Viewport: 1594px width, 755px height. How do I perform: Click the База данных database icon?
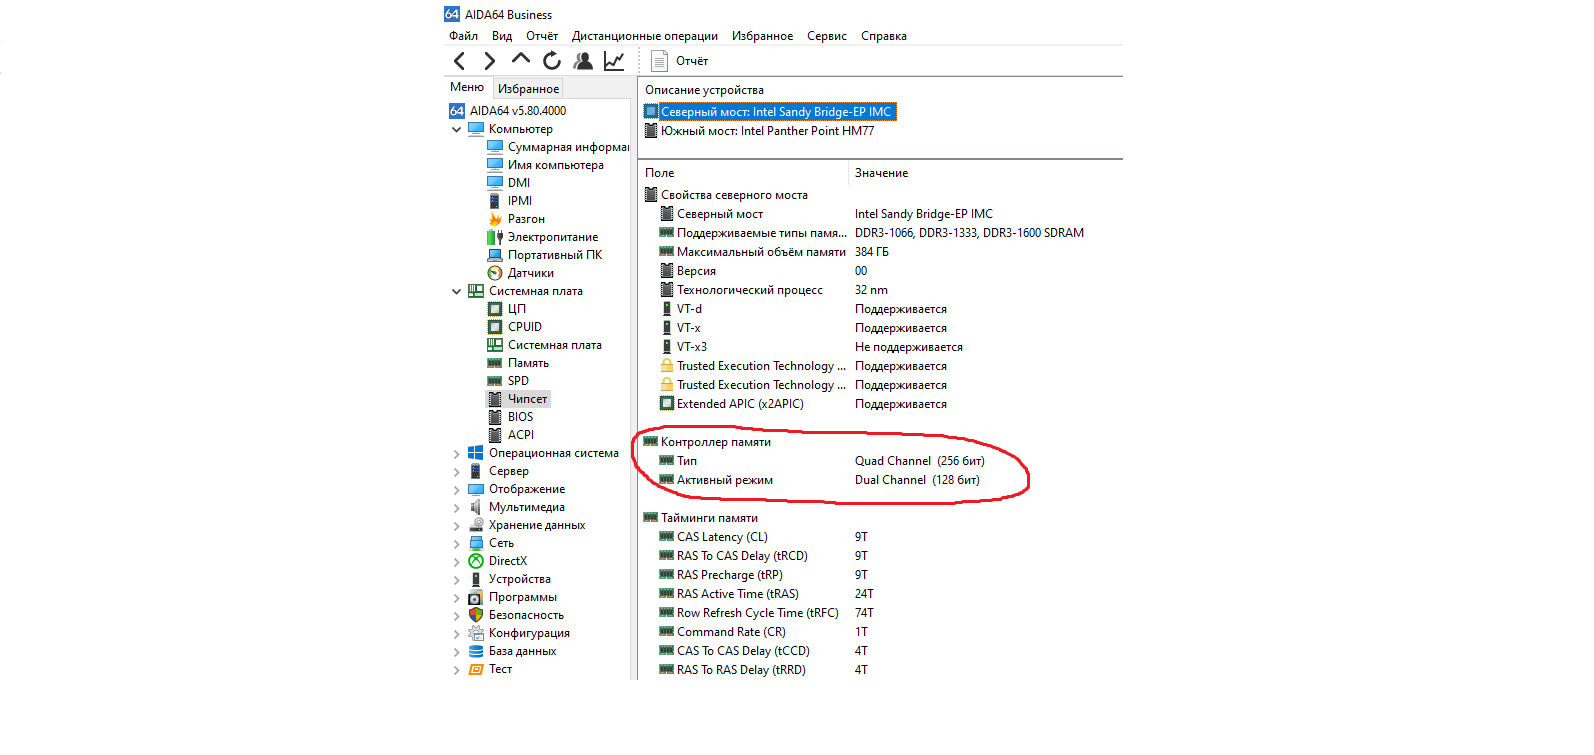(x=475, y=651)
